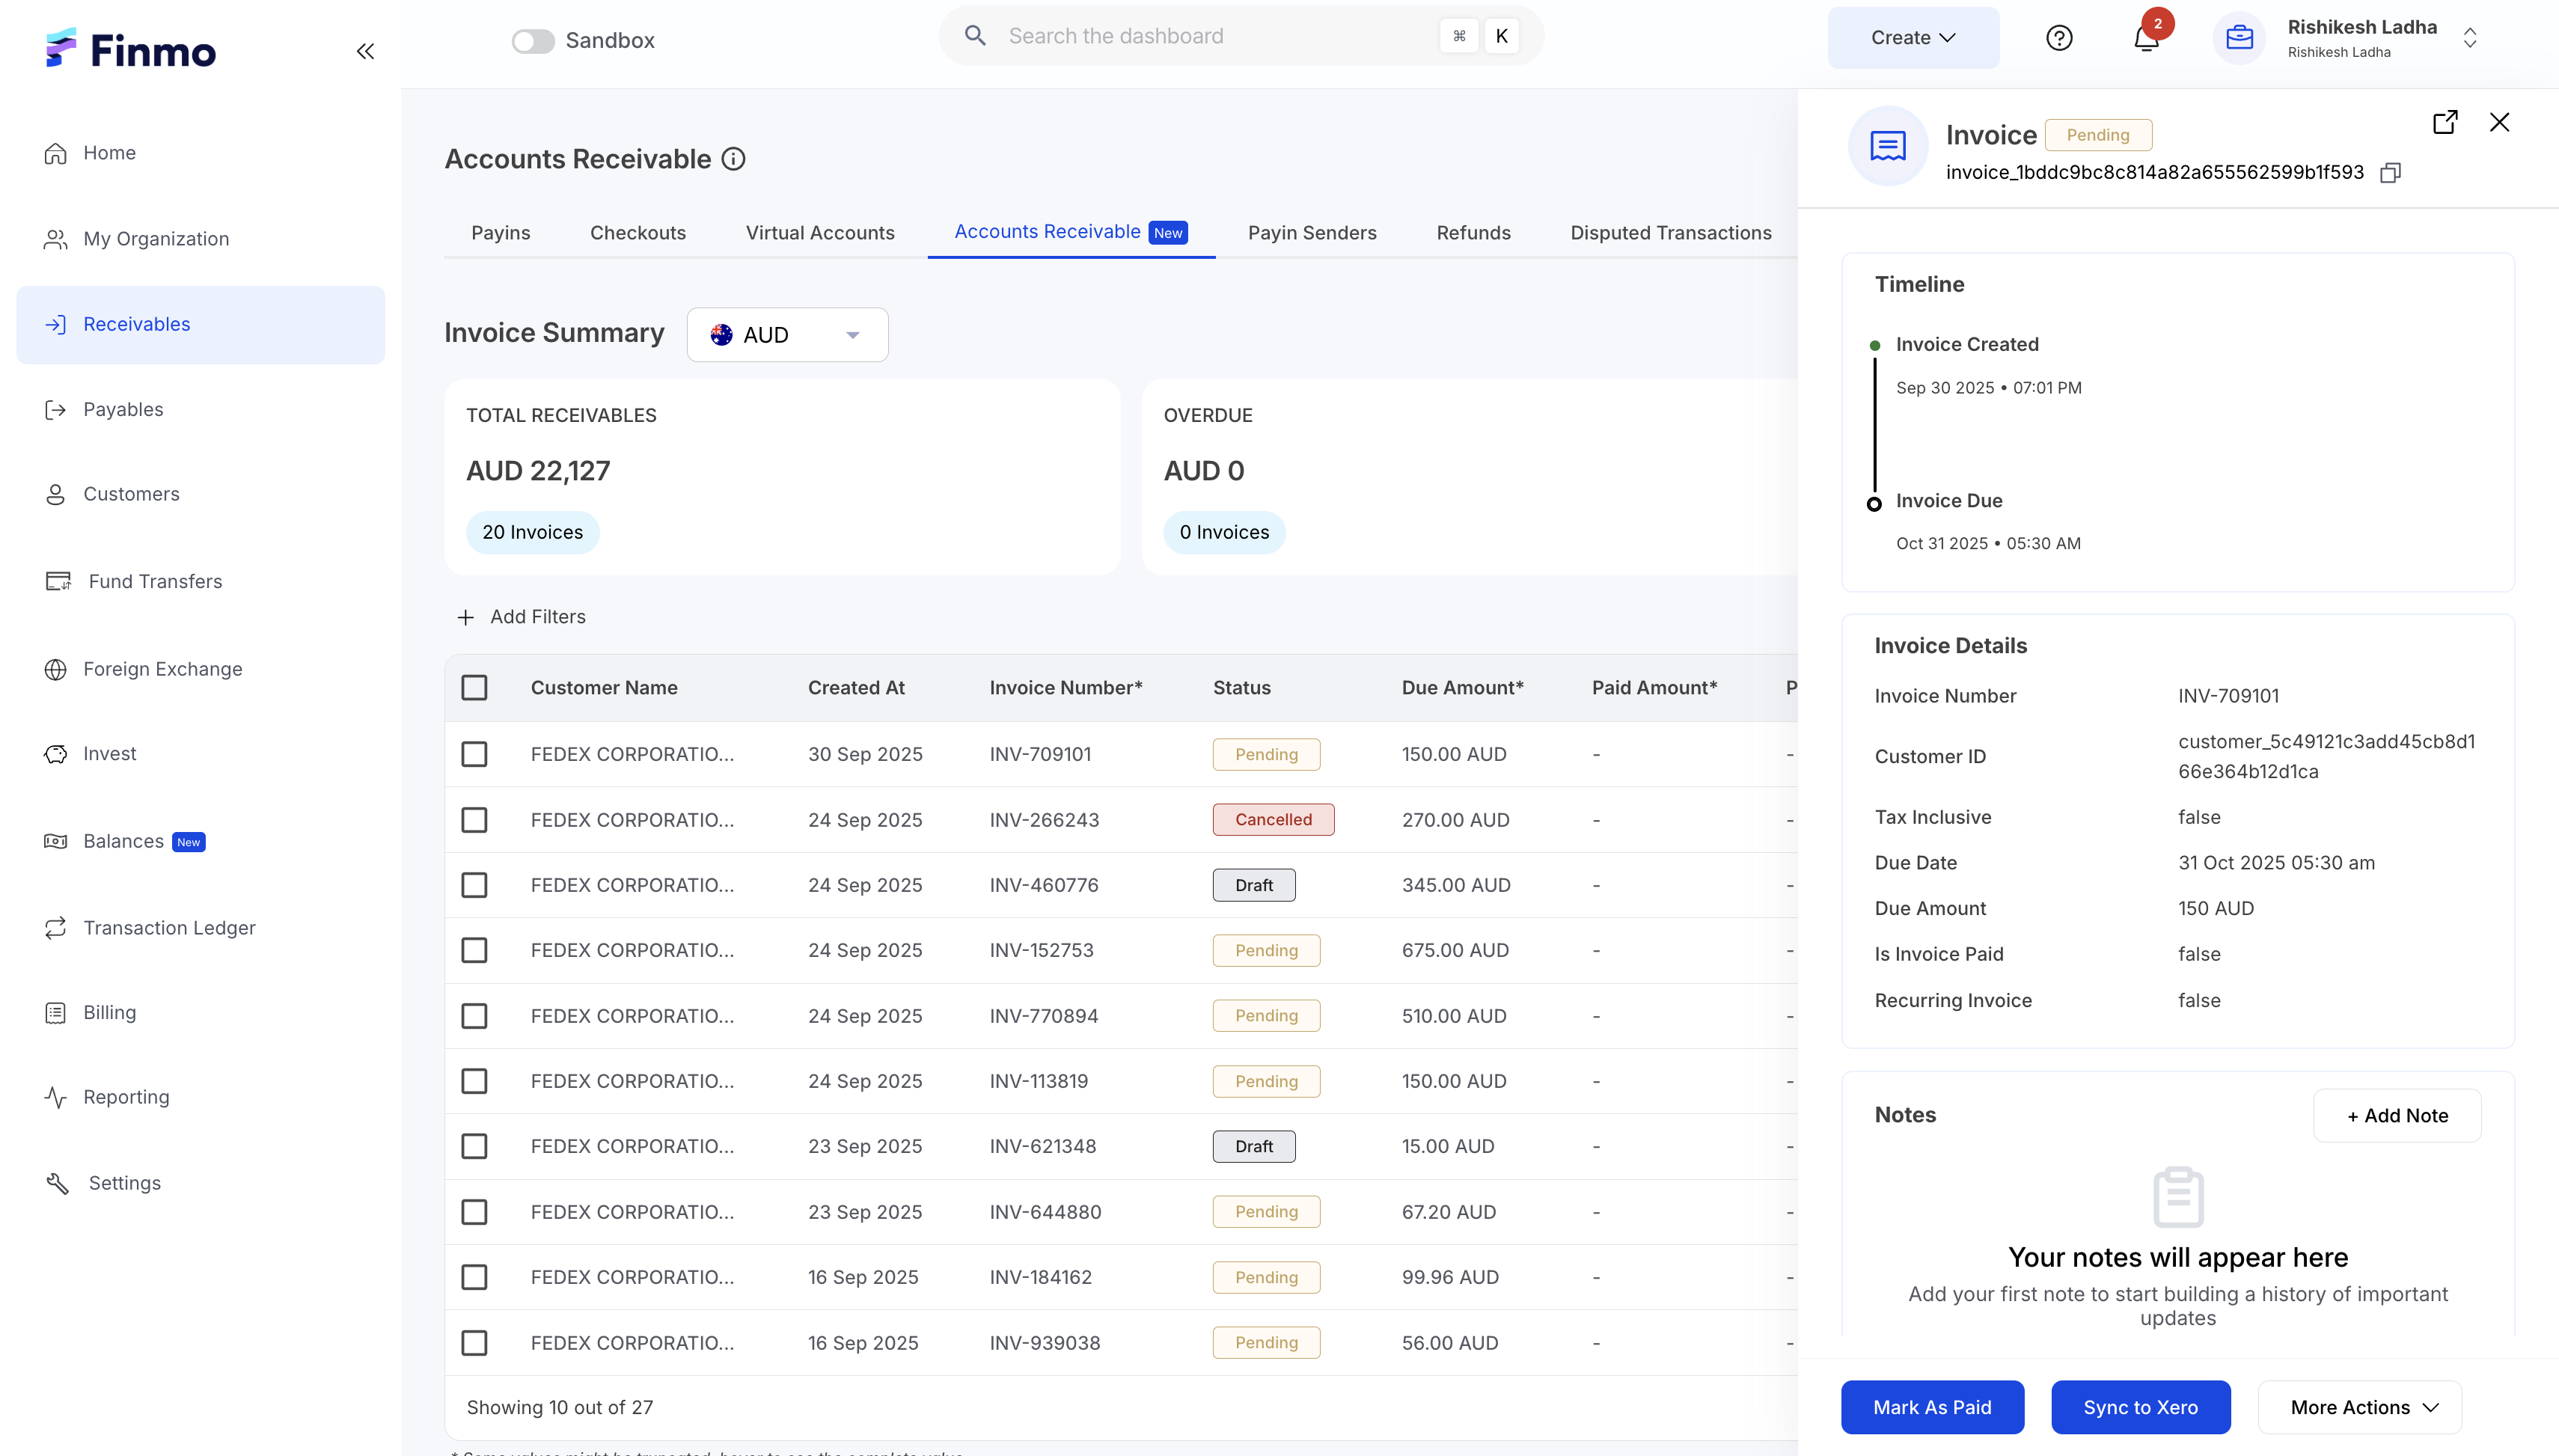Click the Sync to Xero button
Image resolution: width=2559 pixels, height=1456 pixels.
point(2139,1407)
